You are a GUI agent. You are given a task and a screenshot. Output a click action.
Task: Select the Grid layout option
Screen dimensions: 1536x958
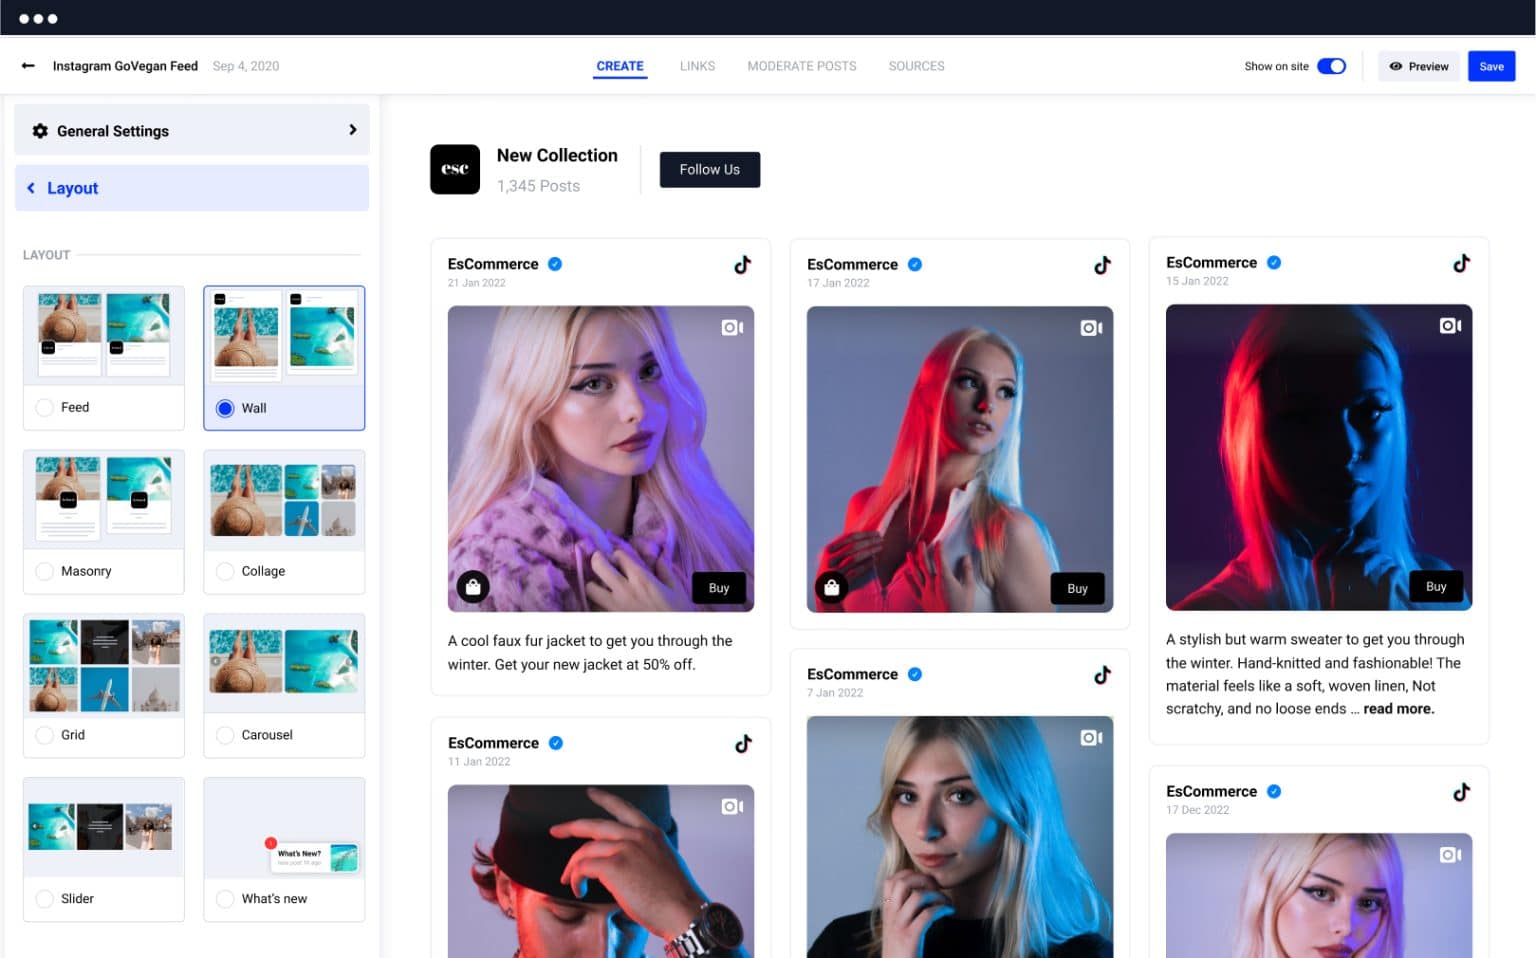(x=44, y=734)
